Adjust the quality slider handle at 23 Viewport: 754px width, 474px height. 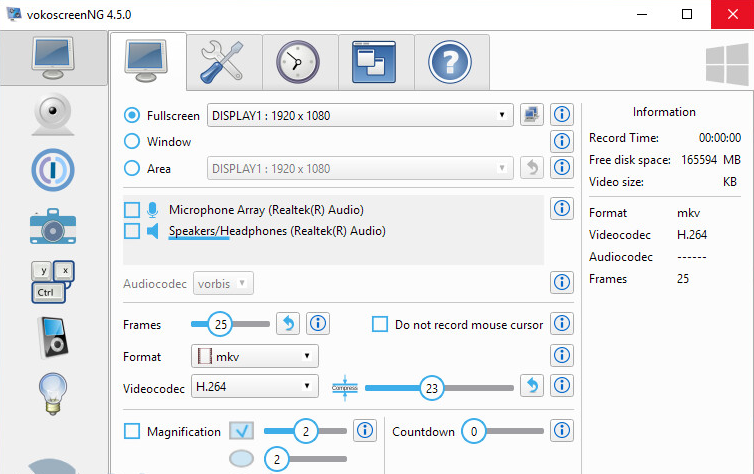coord(432,388)
